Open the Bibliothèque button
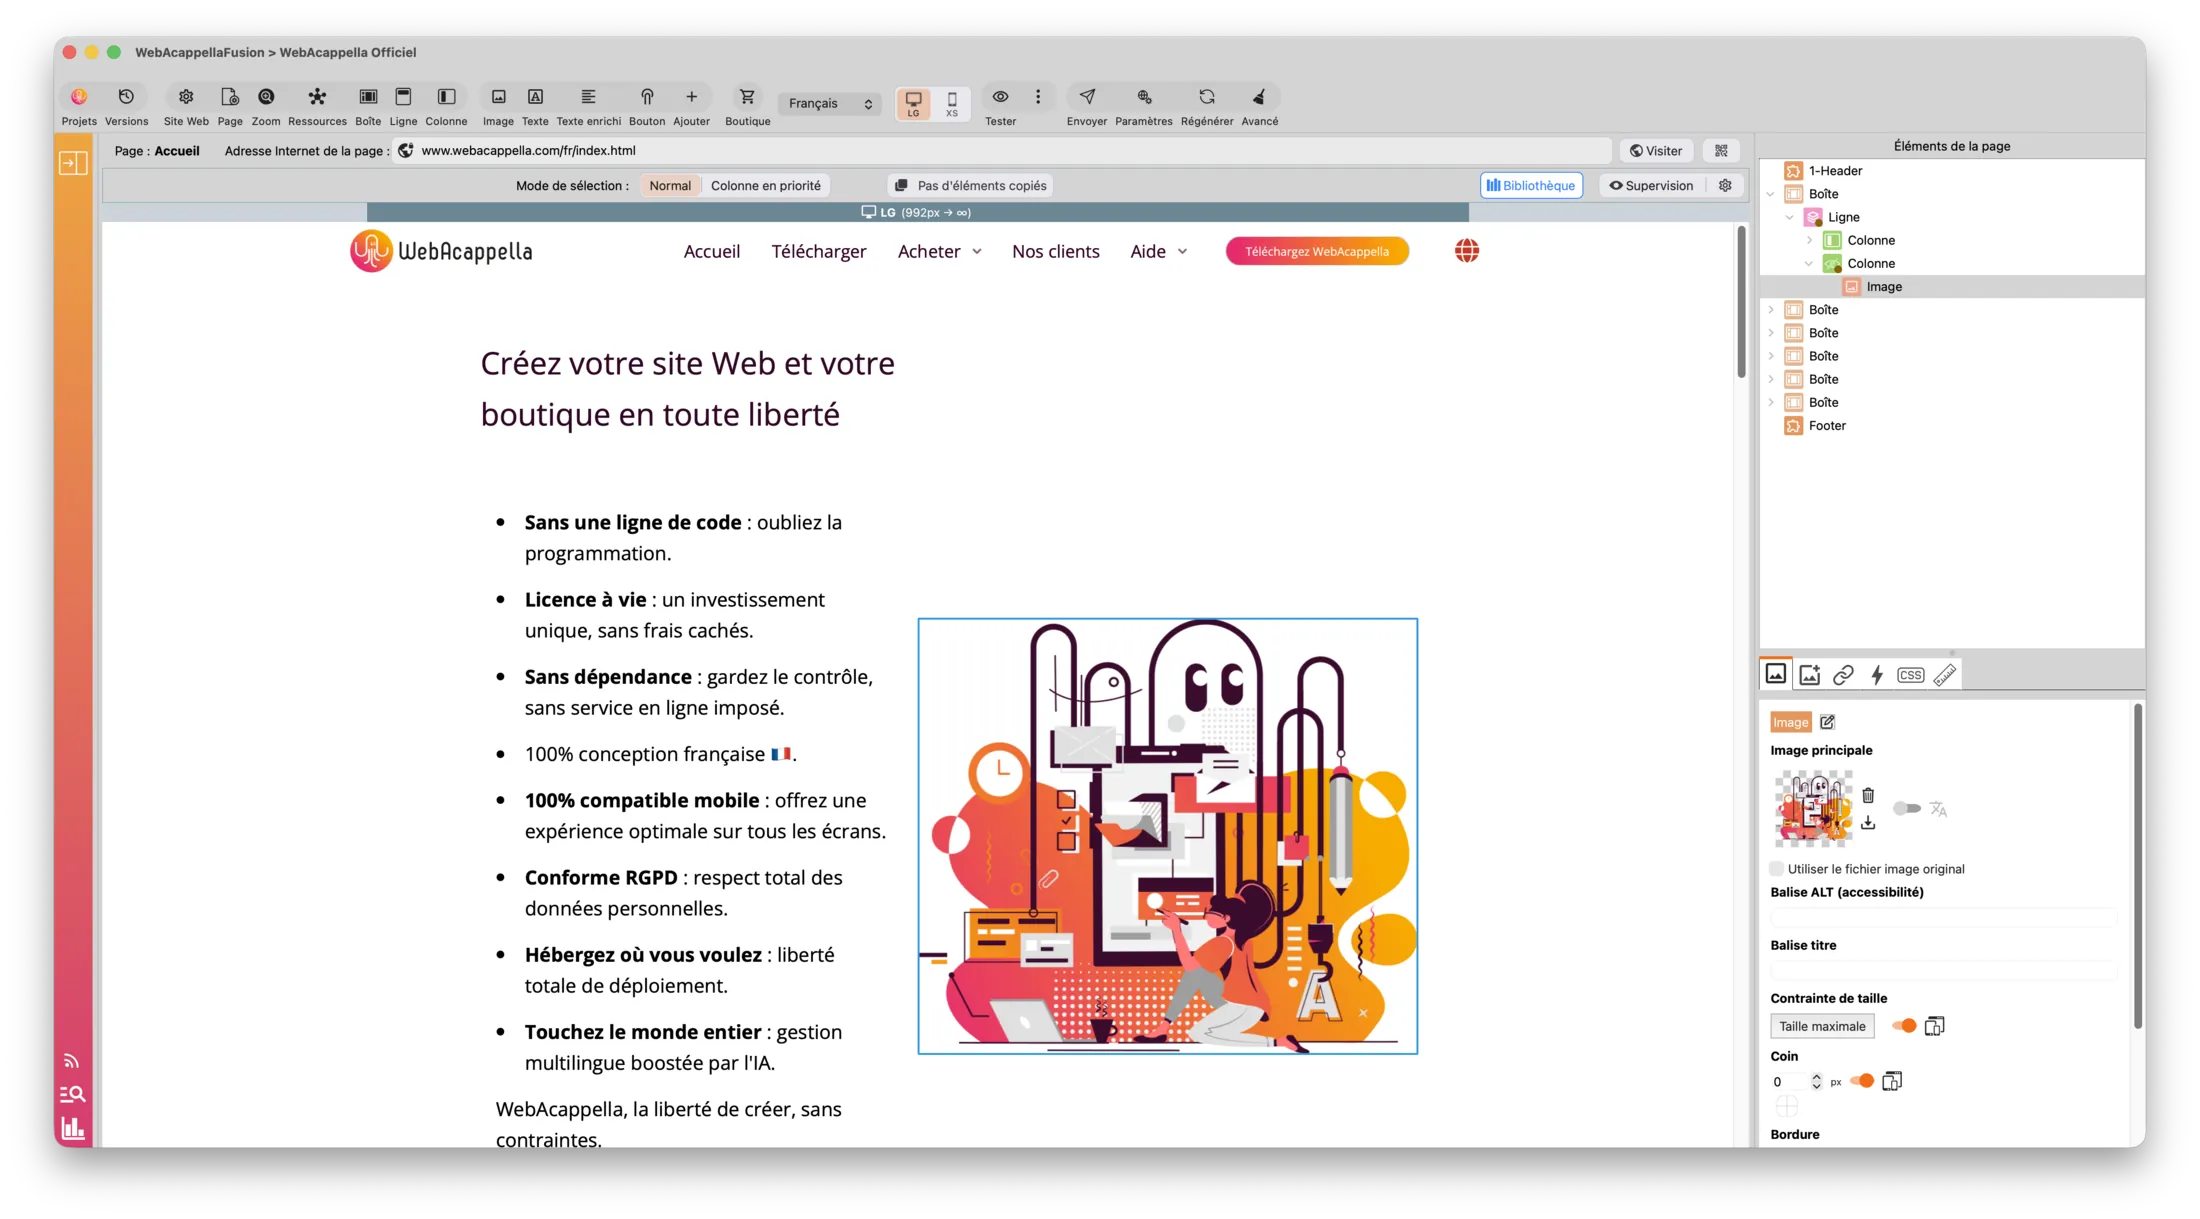This screenshot has height=1219, width=2200. coord(1531,186)
